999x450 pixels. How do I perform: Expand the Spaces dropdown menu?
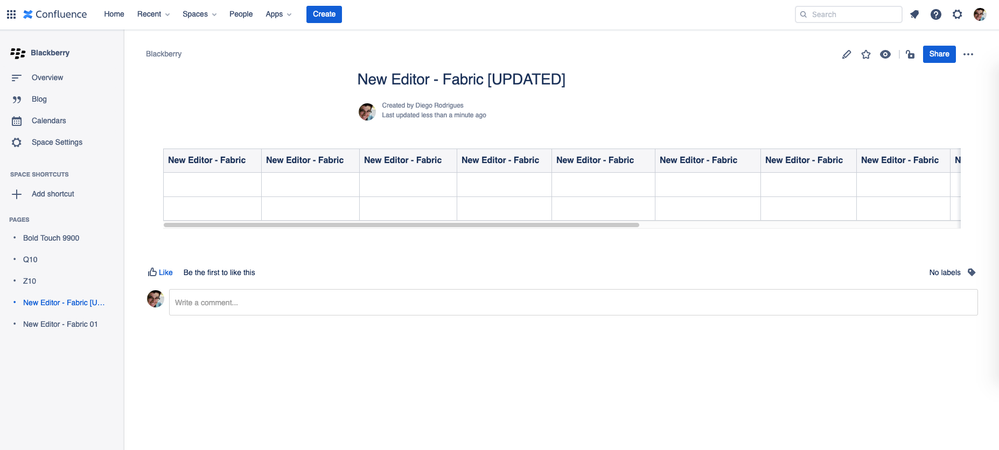pyautogui.click(x=199, y=14)
